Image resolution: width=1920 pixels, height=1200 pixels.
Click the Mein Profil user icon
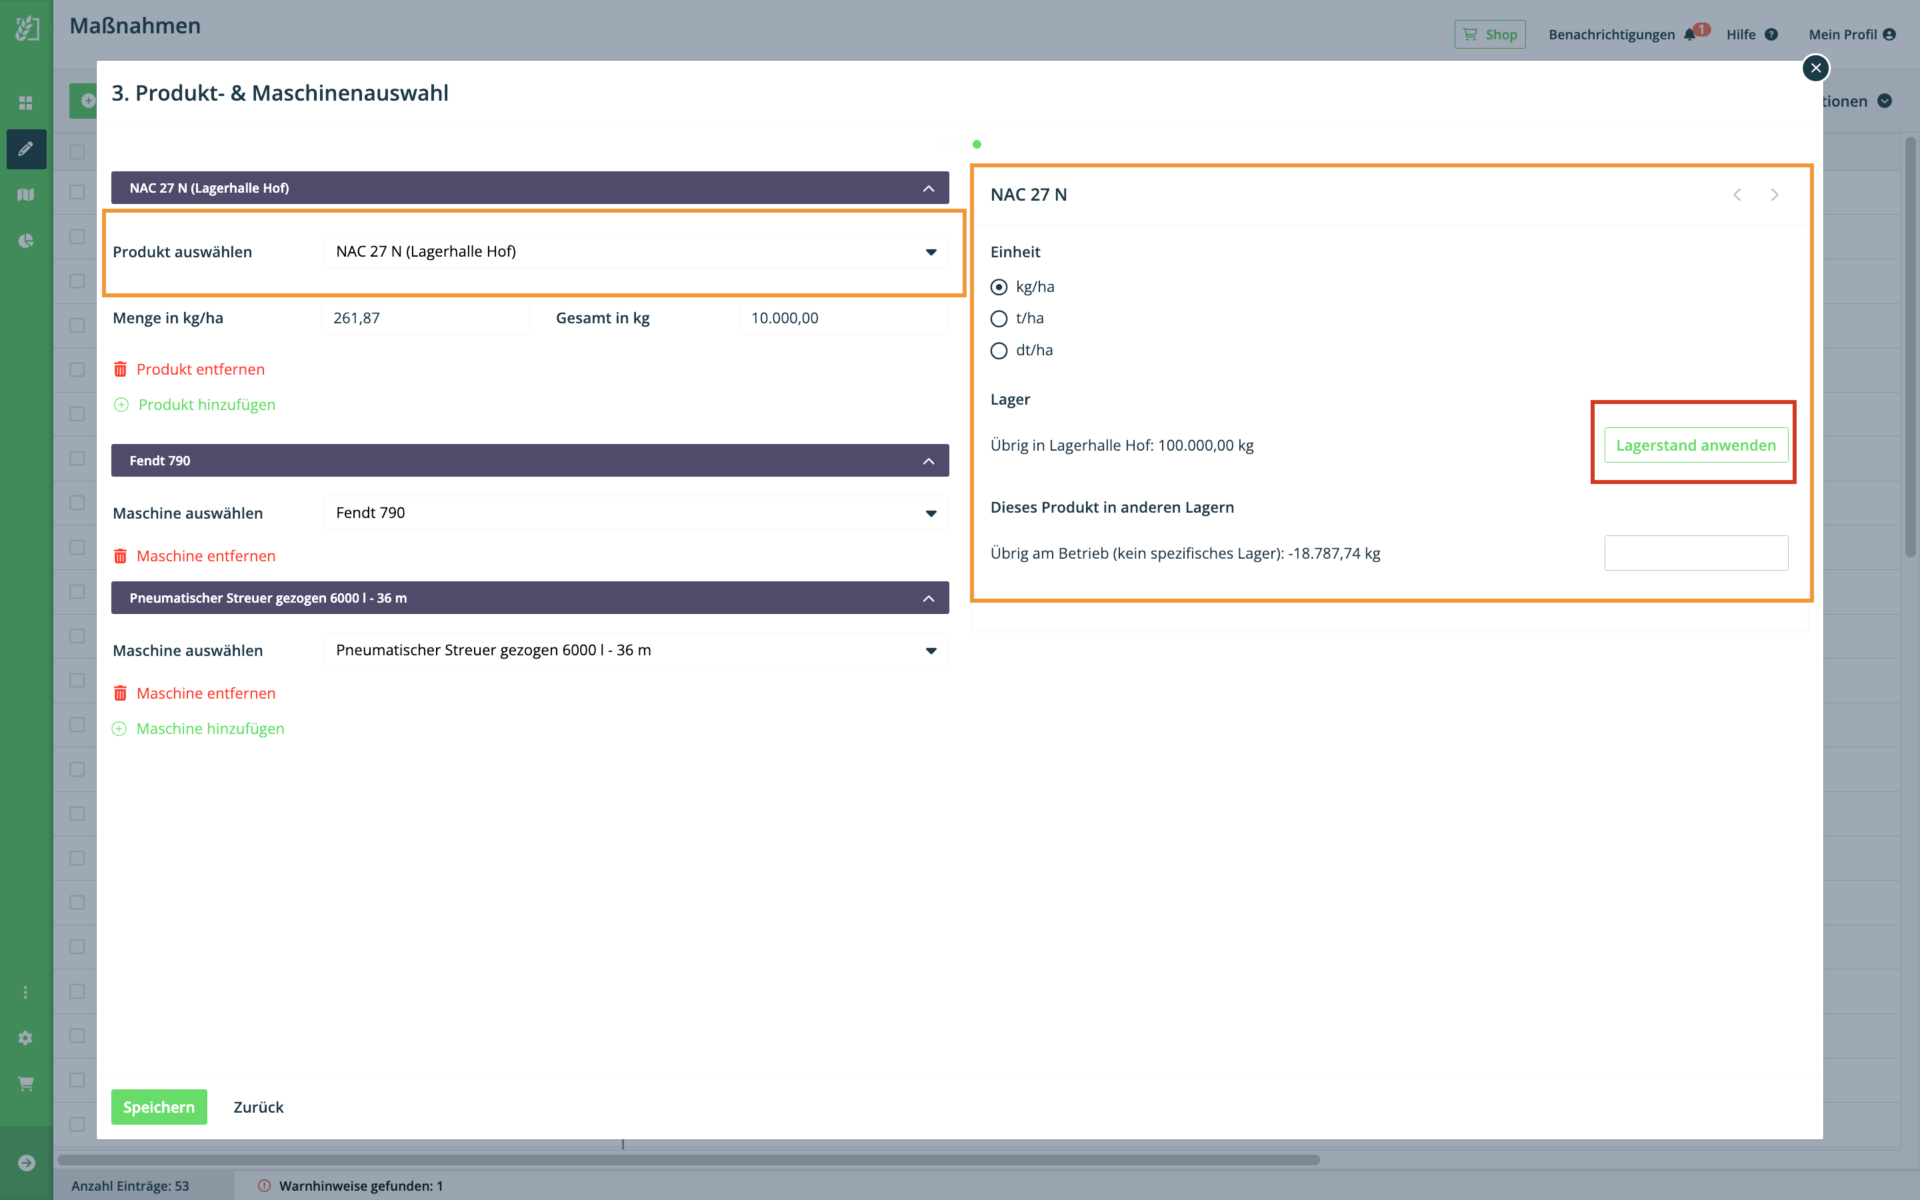1889,34
